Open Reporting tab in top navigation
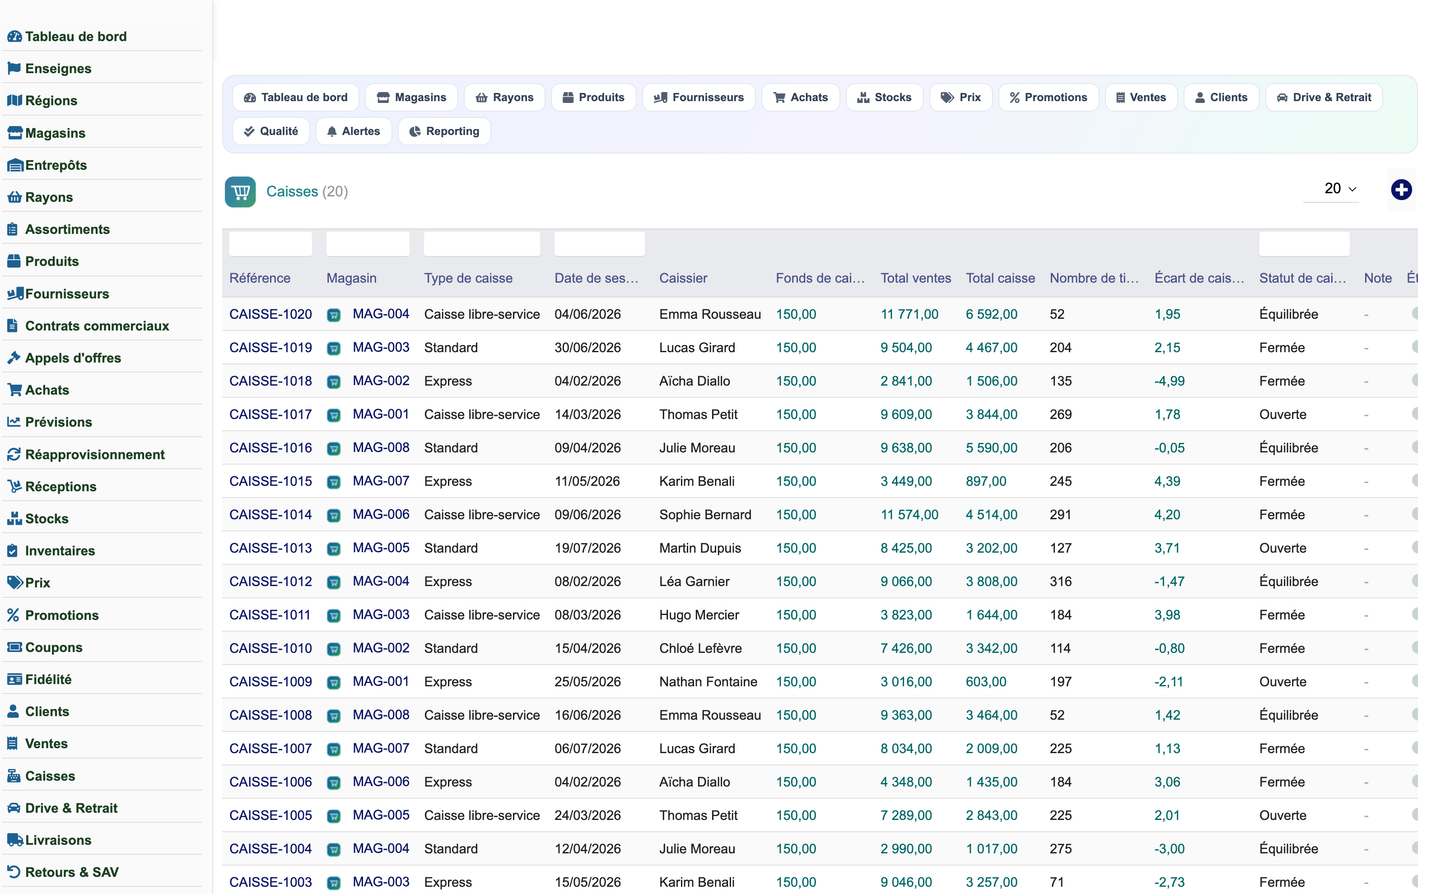This screenshot has width=1445, height=894. (x=444, y=131)
